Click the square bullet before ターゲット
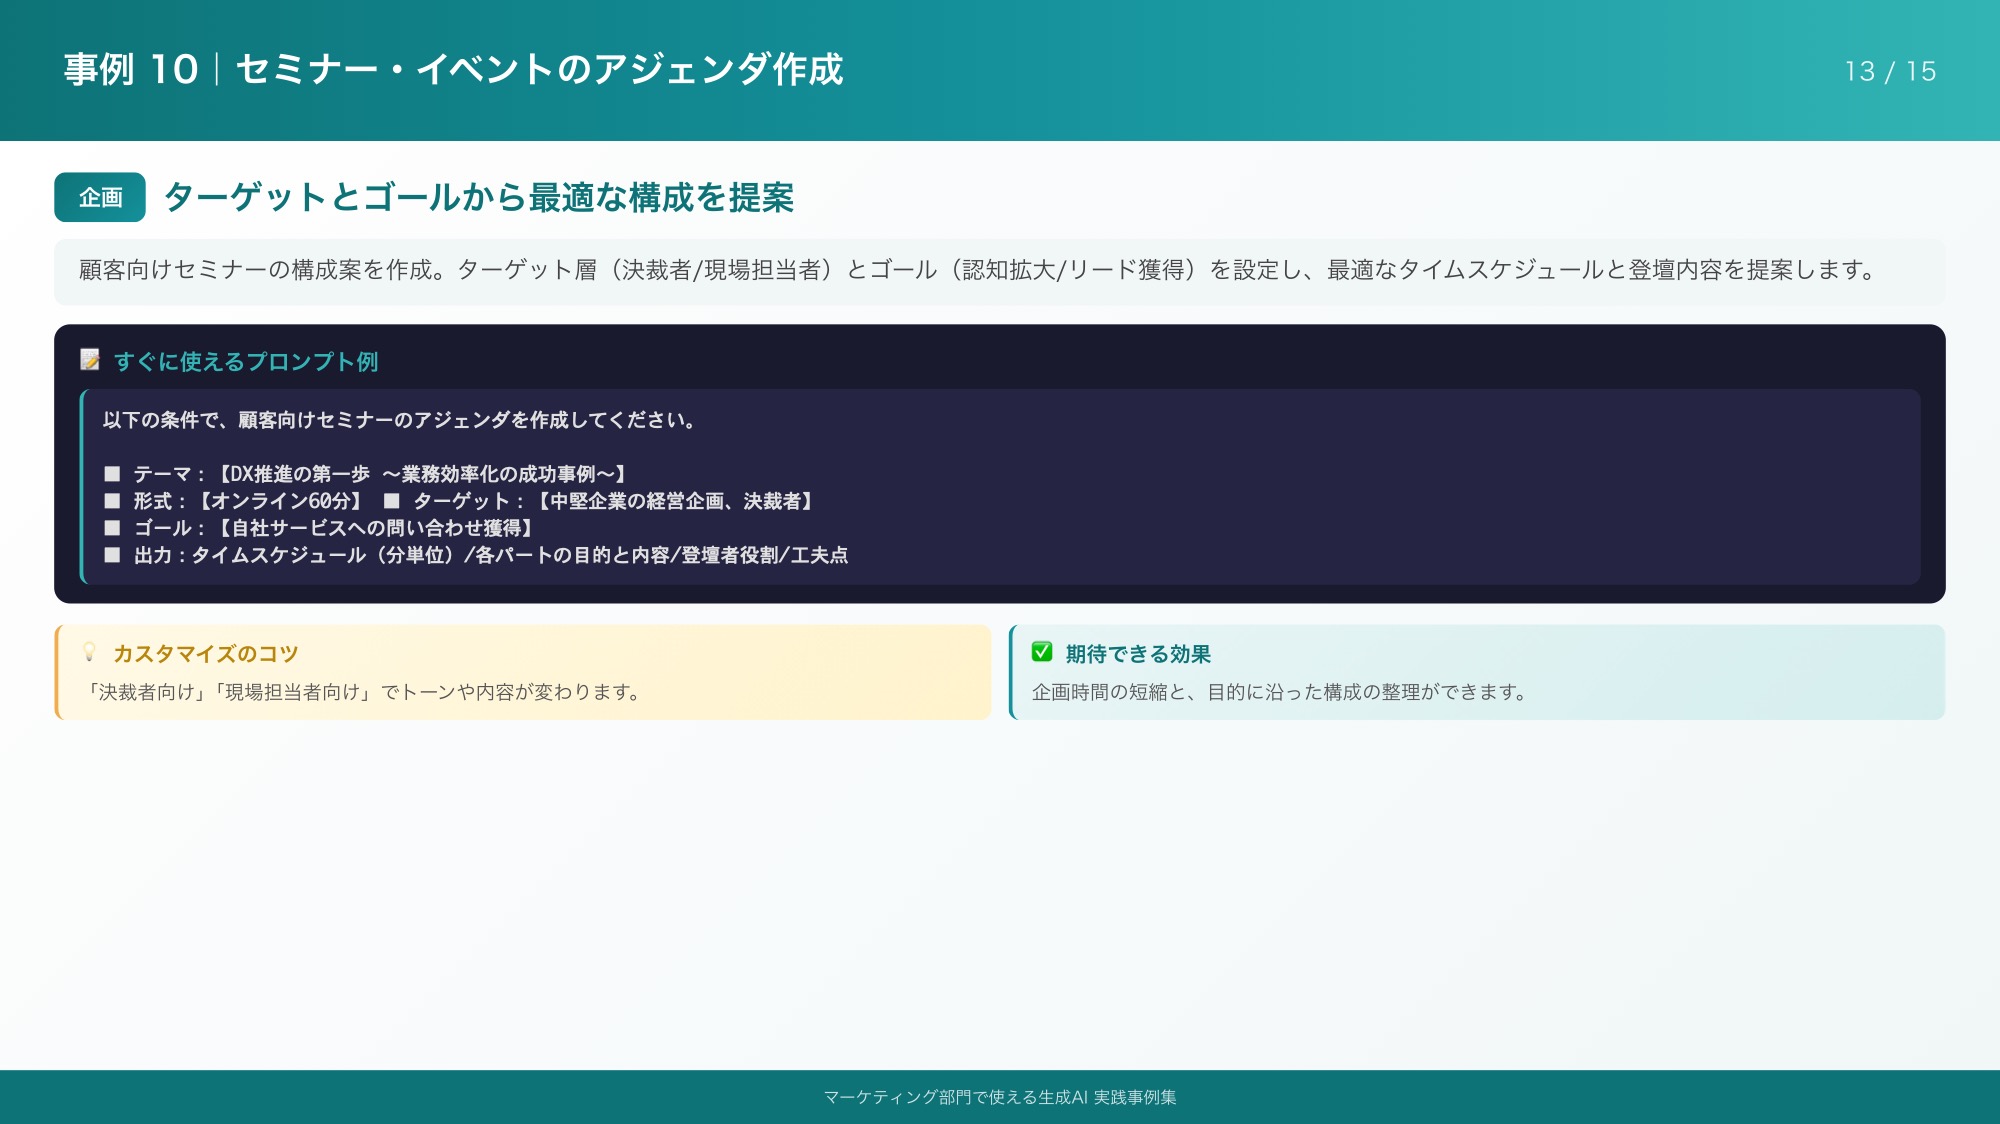Screen dimensions: 2000x1124 [392, 501]
